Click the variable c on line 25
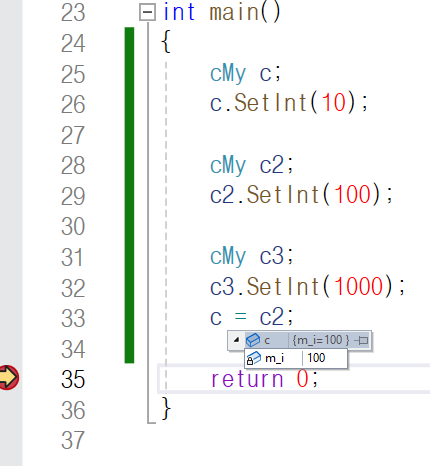 click(265, 74)
